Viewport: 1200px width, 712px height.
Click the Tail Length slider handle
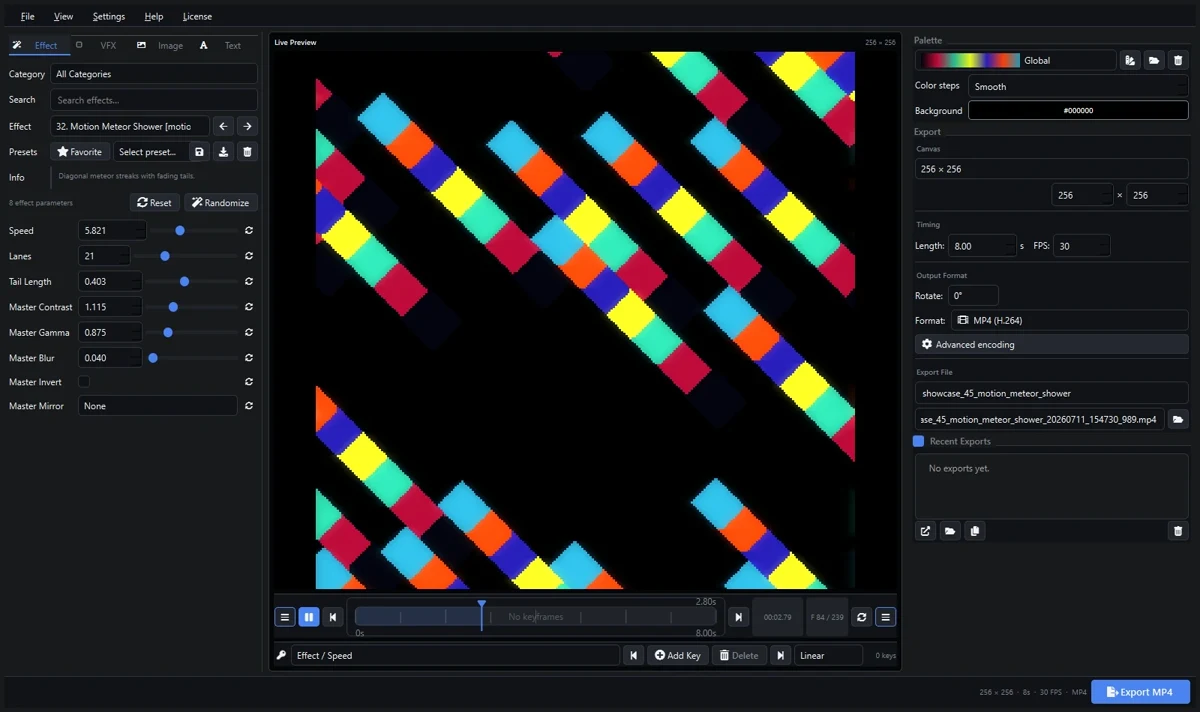tap(185, 282)
